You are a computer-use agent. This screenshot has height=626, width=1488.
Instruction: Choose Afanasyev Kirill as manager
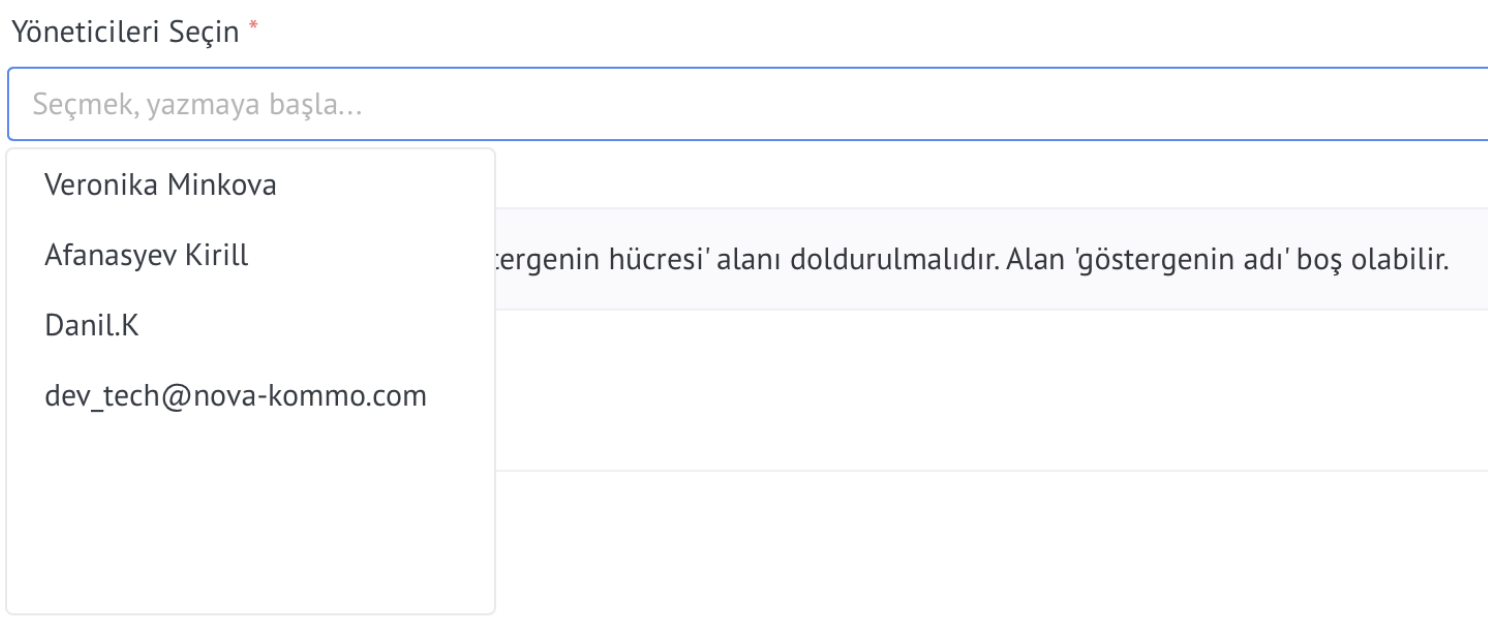click(x=250, y=255)
